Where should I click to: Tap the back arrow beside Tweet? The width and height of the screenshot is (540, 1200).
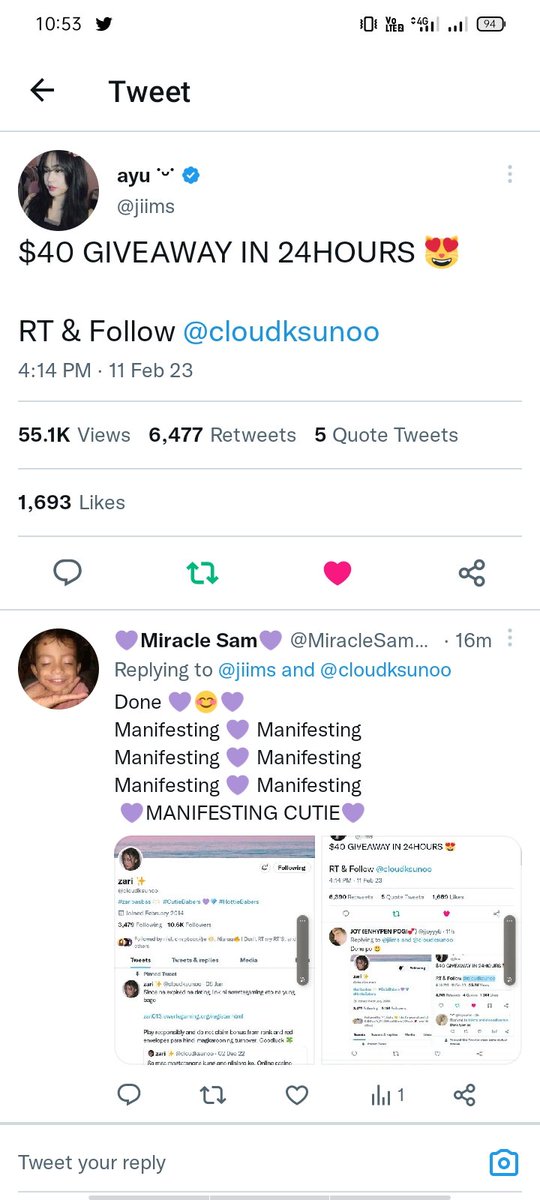(42, 91)
